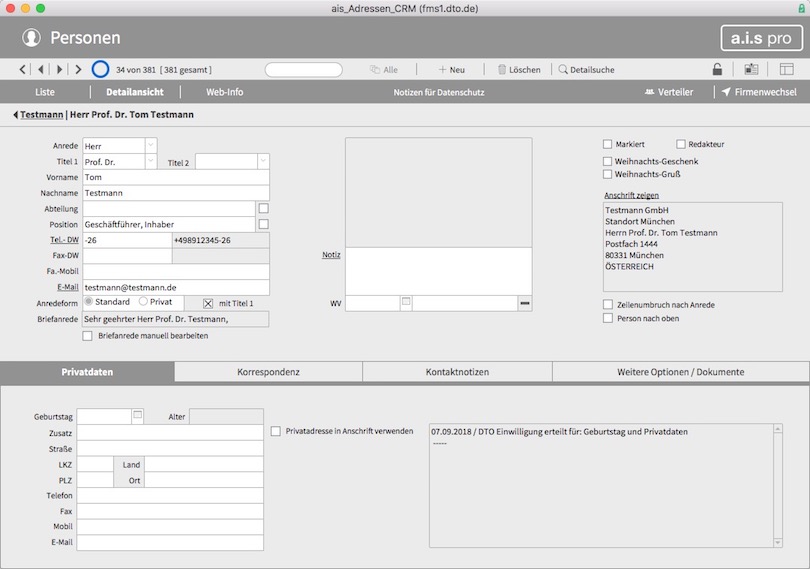Open the contact card icon
Image resolution: width=810 pixels, height=569 pixels.
coord(751,69)
